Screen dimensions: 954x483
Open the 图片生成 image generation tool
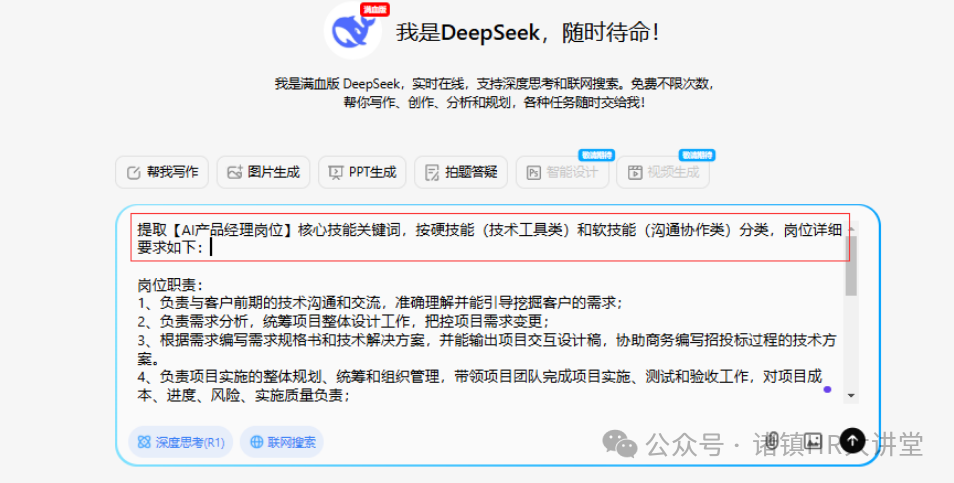click(263, 172)
